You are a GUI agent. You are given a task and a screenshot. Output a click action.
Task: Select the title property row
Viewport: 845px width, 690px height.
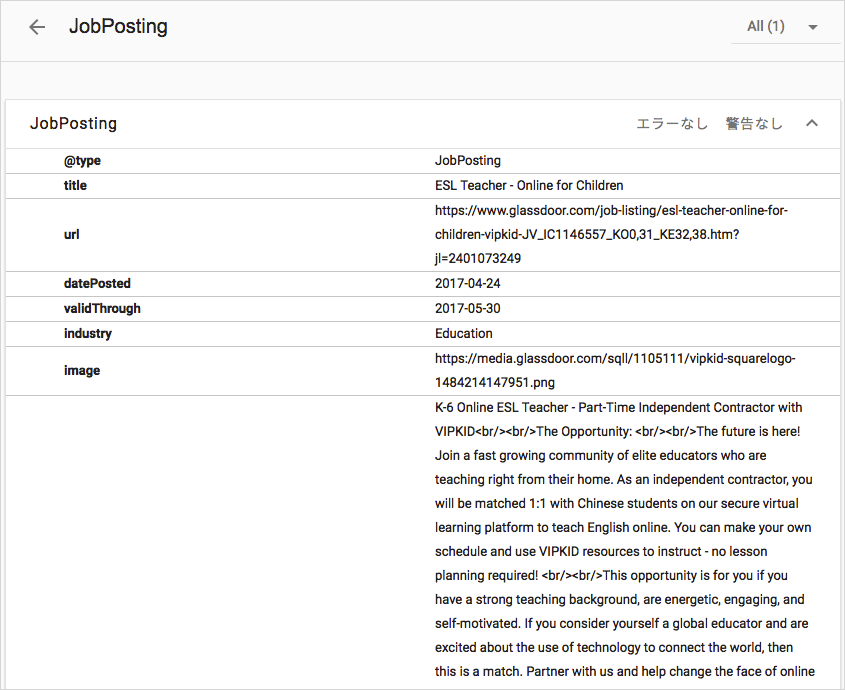[422, 186]
